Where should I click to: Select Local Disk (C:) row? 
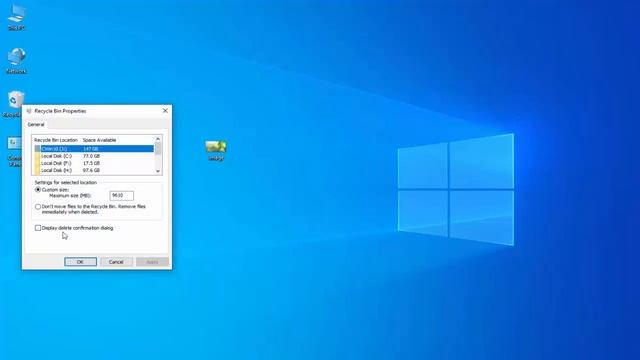[x=94, y=156]
